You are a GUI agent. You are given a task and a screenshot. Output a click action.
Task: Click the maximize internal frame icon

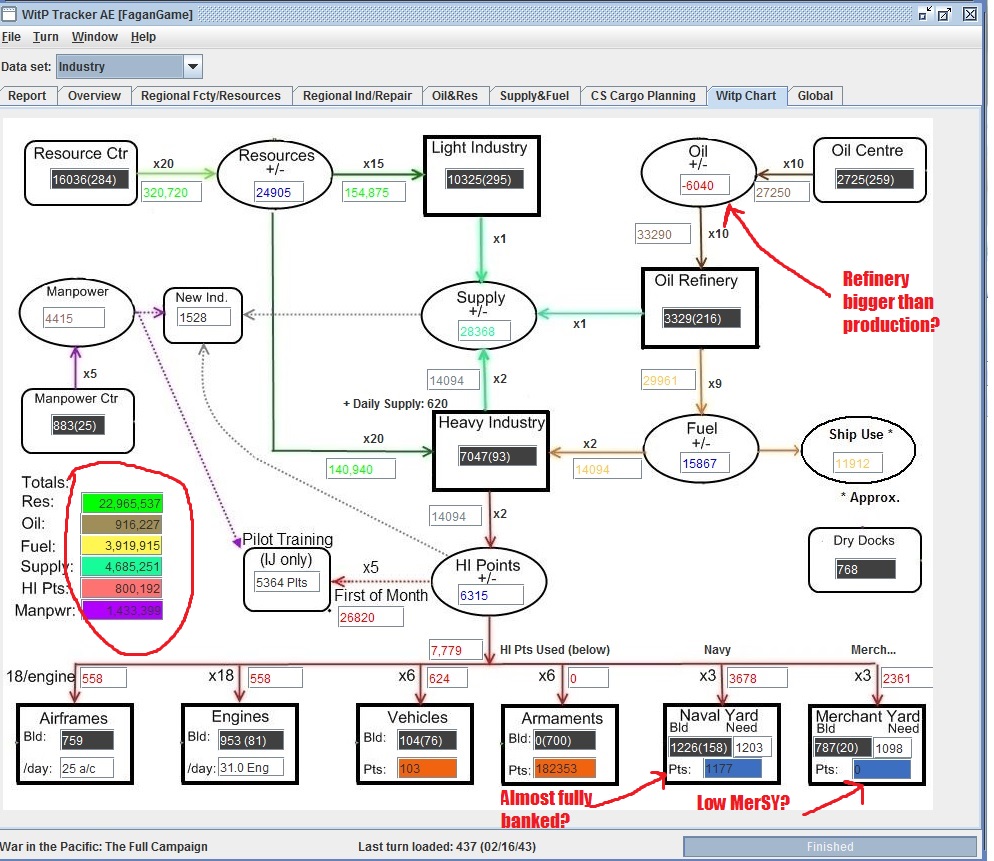tap(945, 13)
